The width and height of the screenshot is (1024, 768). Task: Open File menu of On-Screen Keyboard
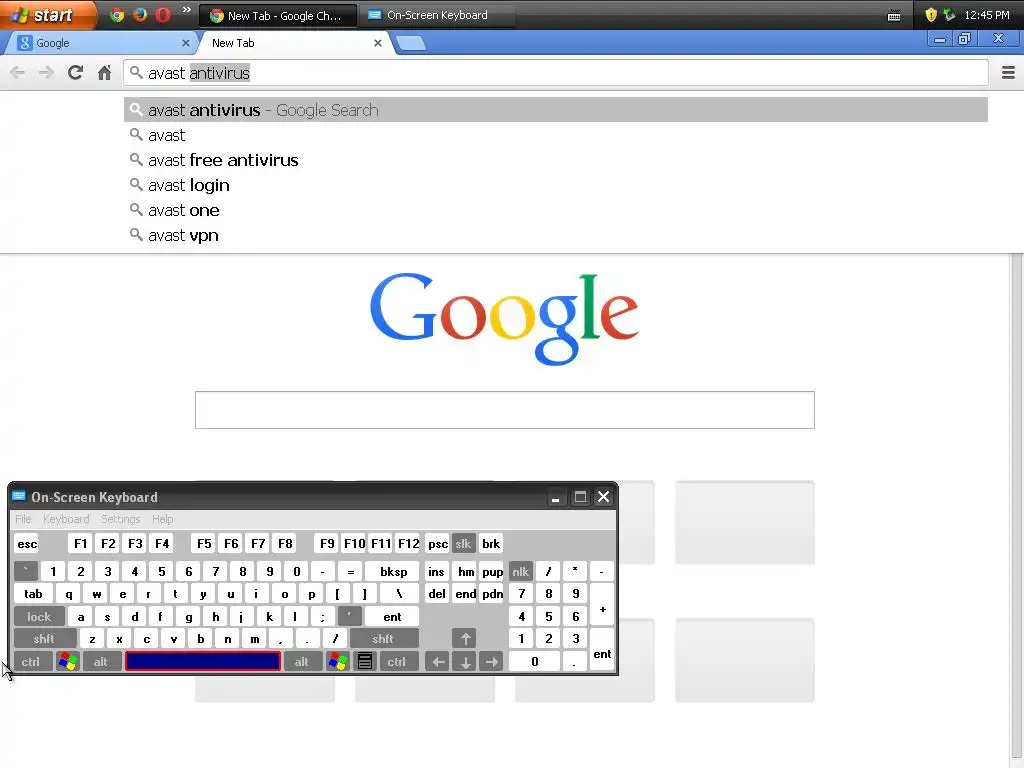(x=24, y=519)
